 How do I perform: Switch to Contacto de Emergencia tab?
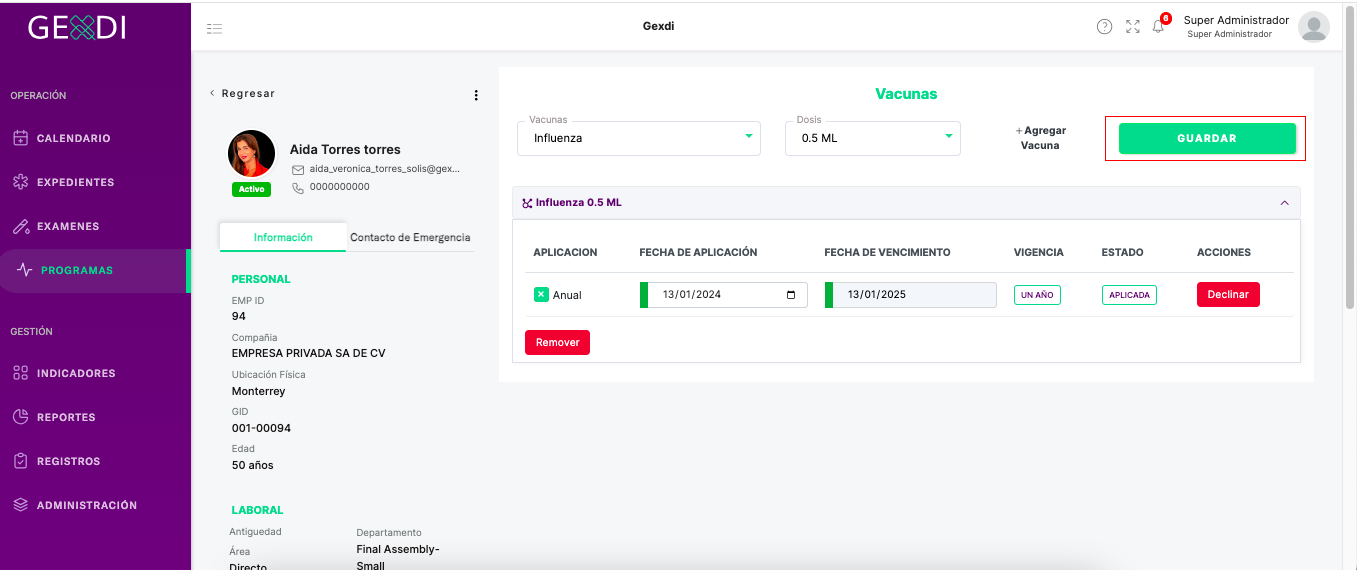[x=410, y=237]
